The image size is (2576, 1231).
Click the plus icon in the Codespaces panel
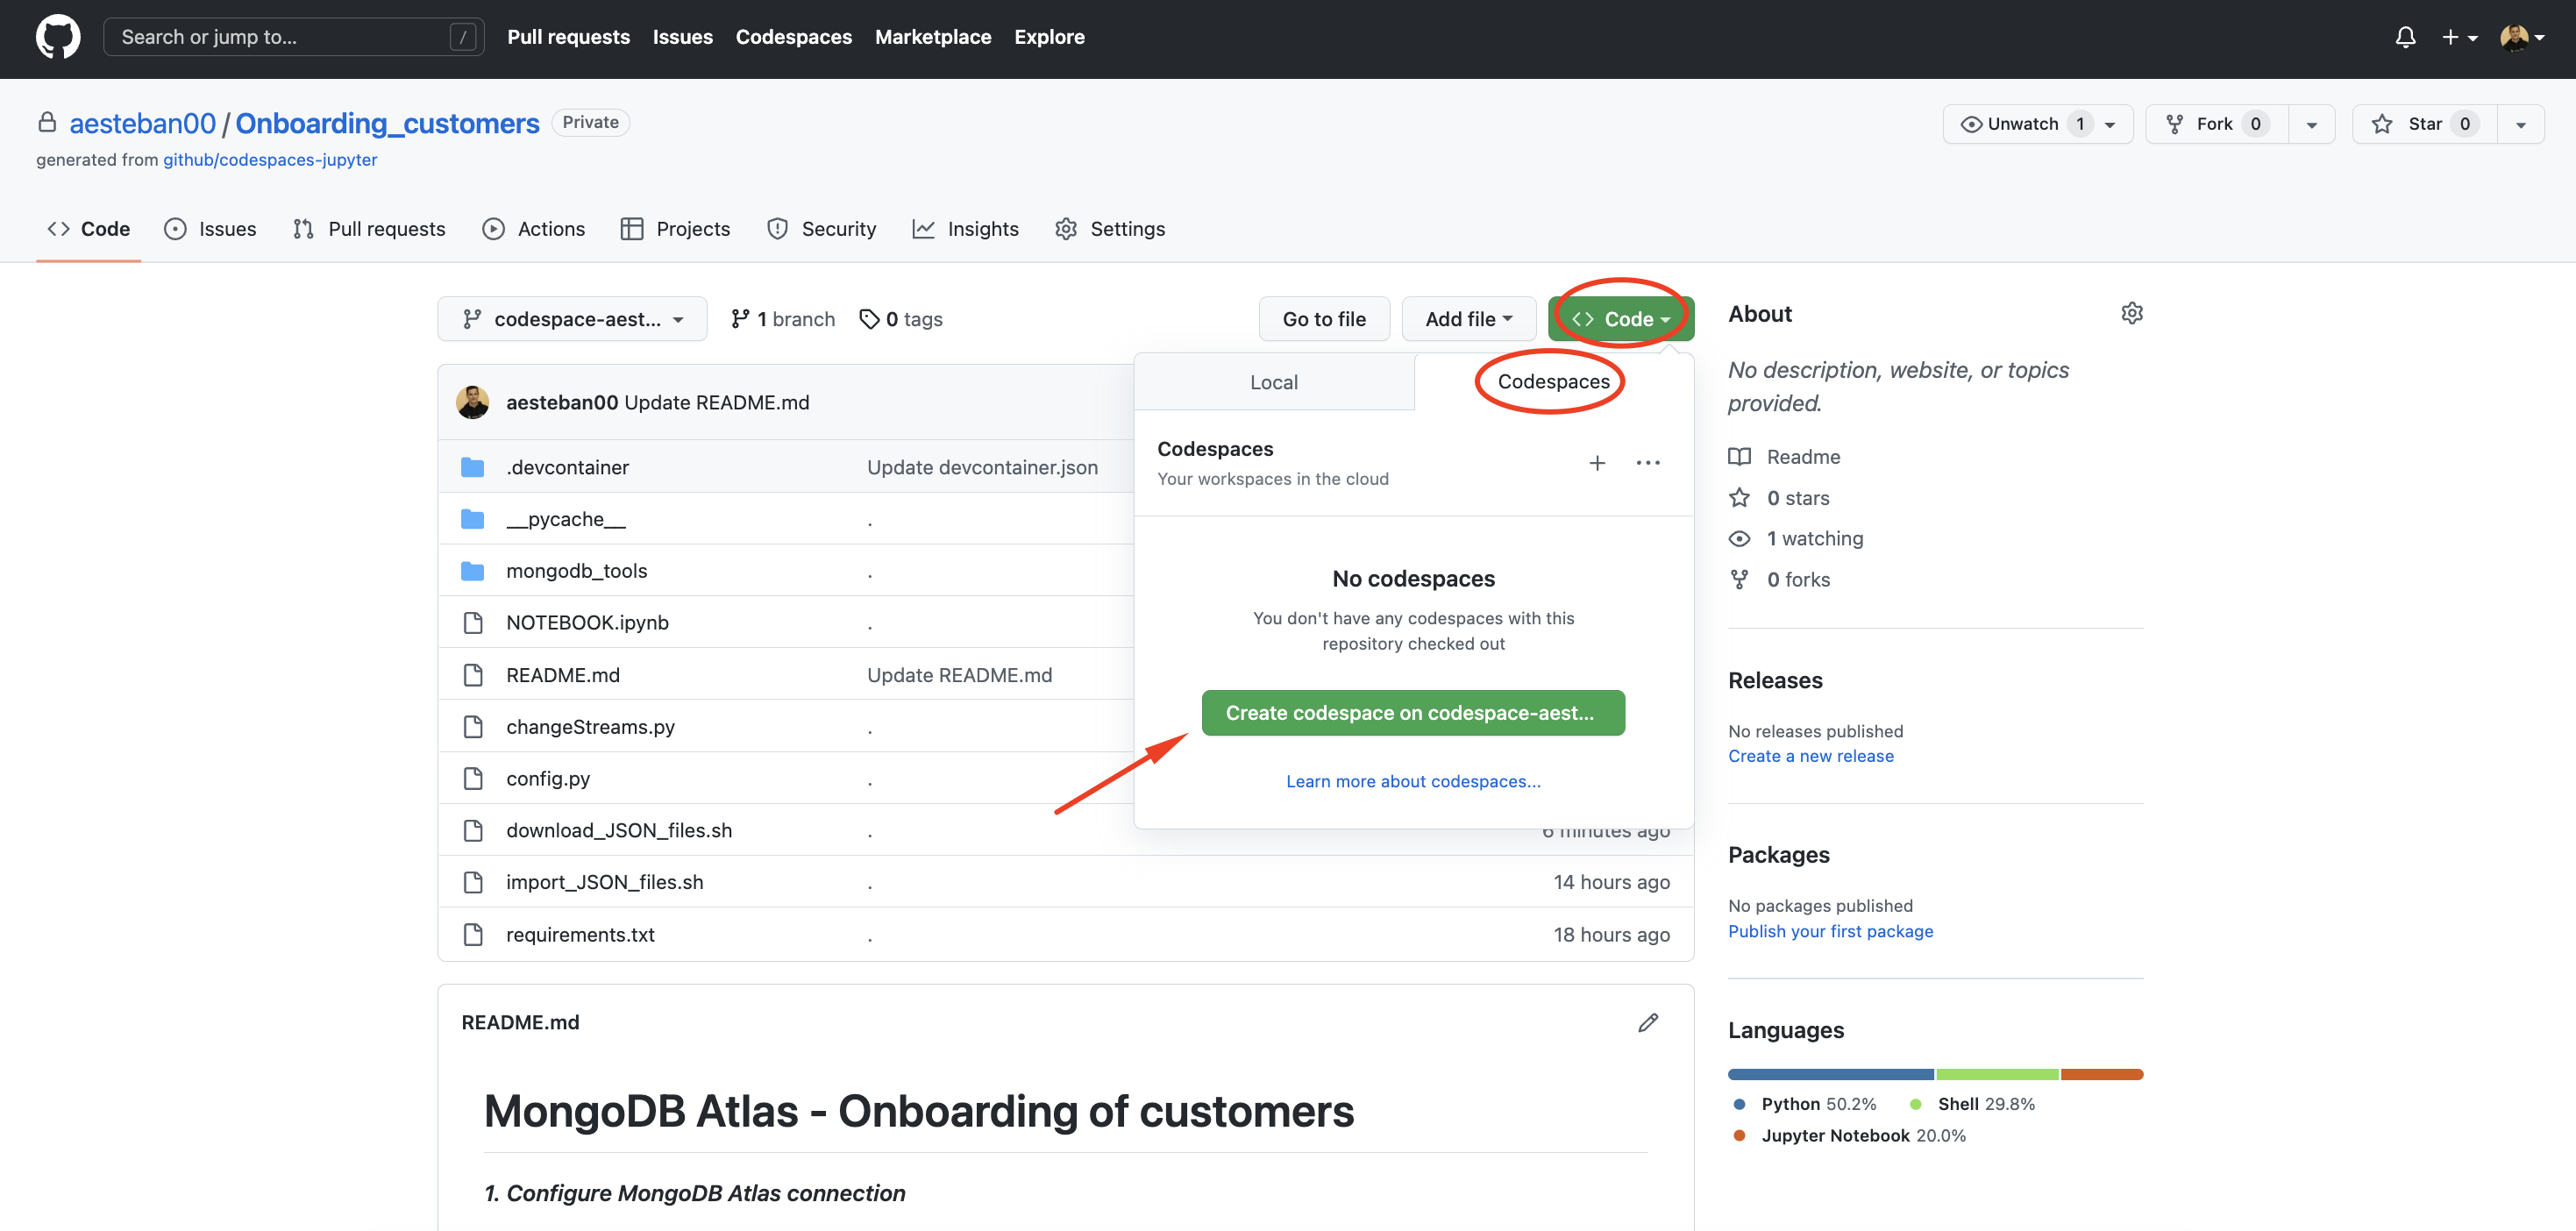pyautogui.click(x=1597, y=463)
